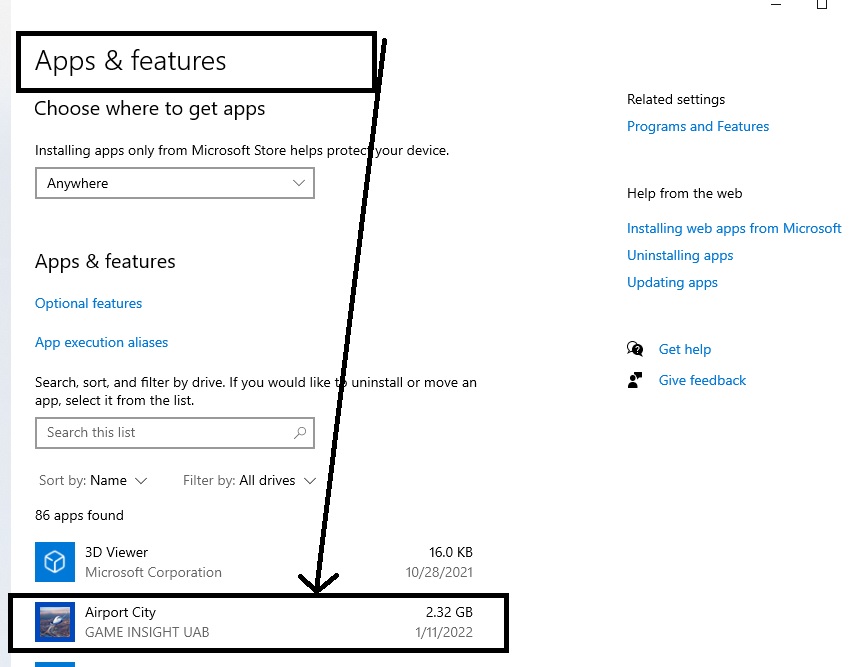855x667 pixels.
Task: Expand the Filter by All drives dropdown
Action: coord(250,481)
